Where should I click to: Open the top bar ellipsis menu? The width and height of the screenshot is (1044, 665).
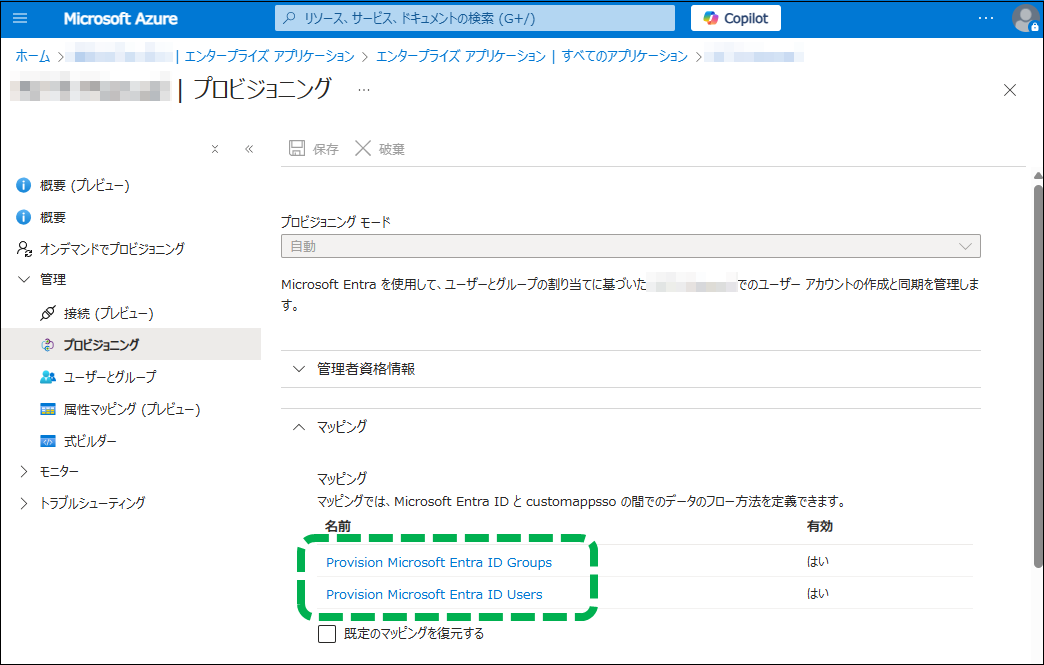pyautogui.click(x=986, y=18)
